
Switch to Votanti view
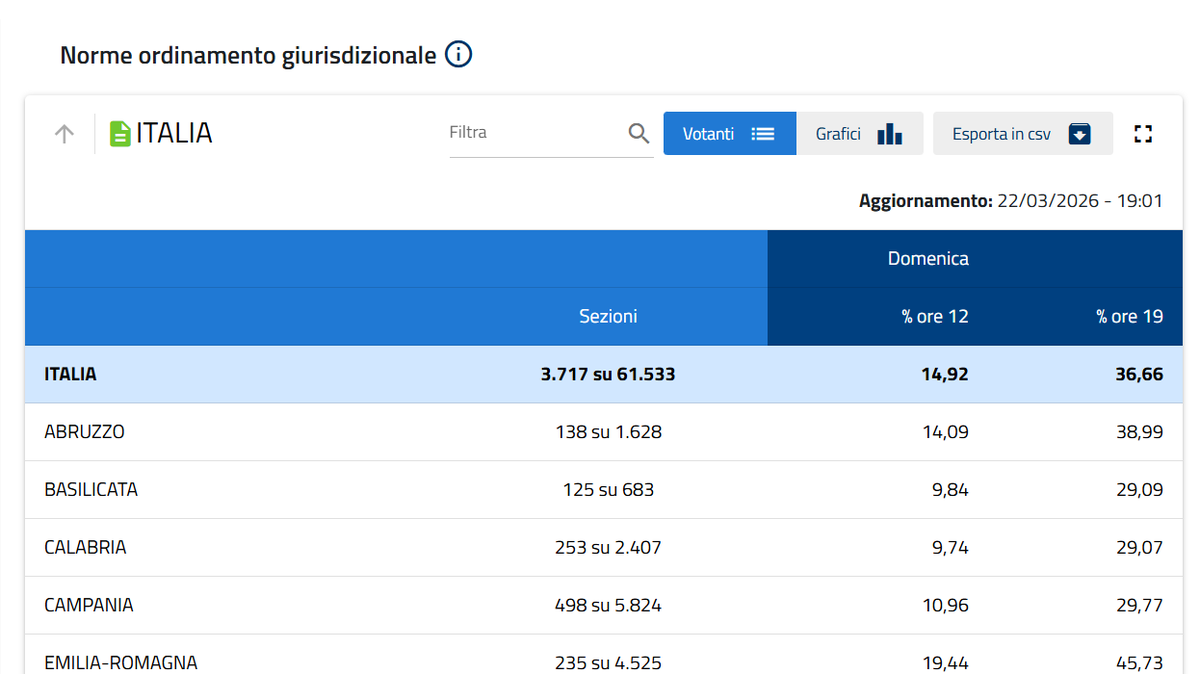coord(730,133)
